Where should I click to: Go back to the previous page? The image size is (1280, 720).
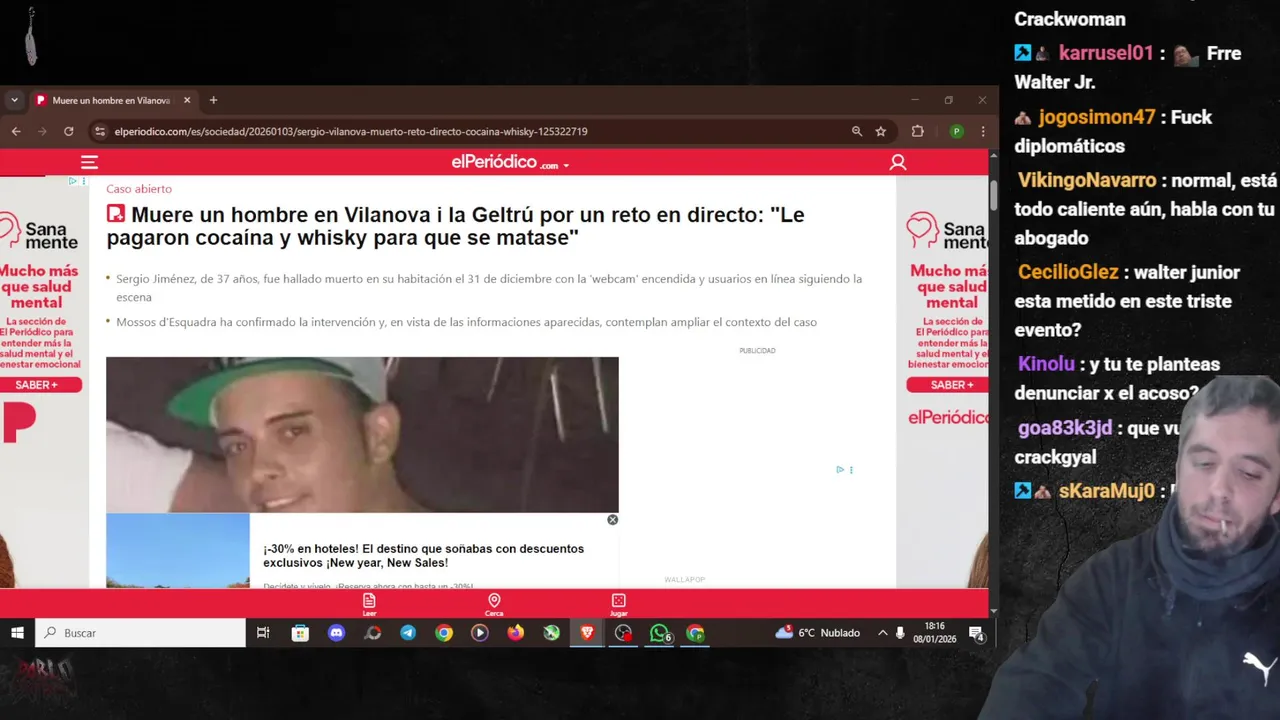click(x=16, y=131)
